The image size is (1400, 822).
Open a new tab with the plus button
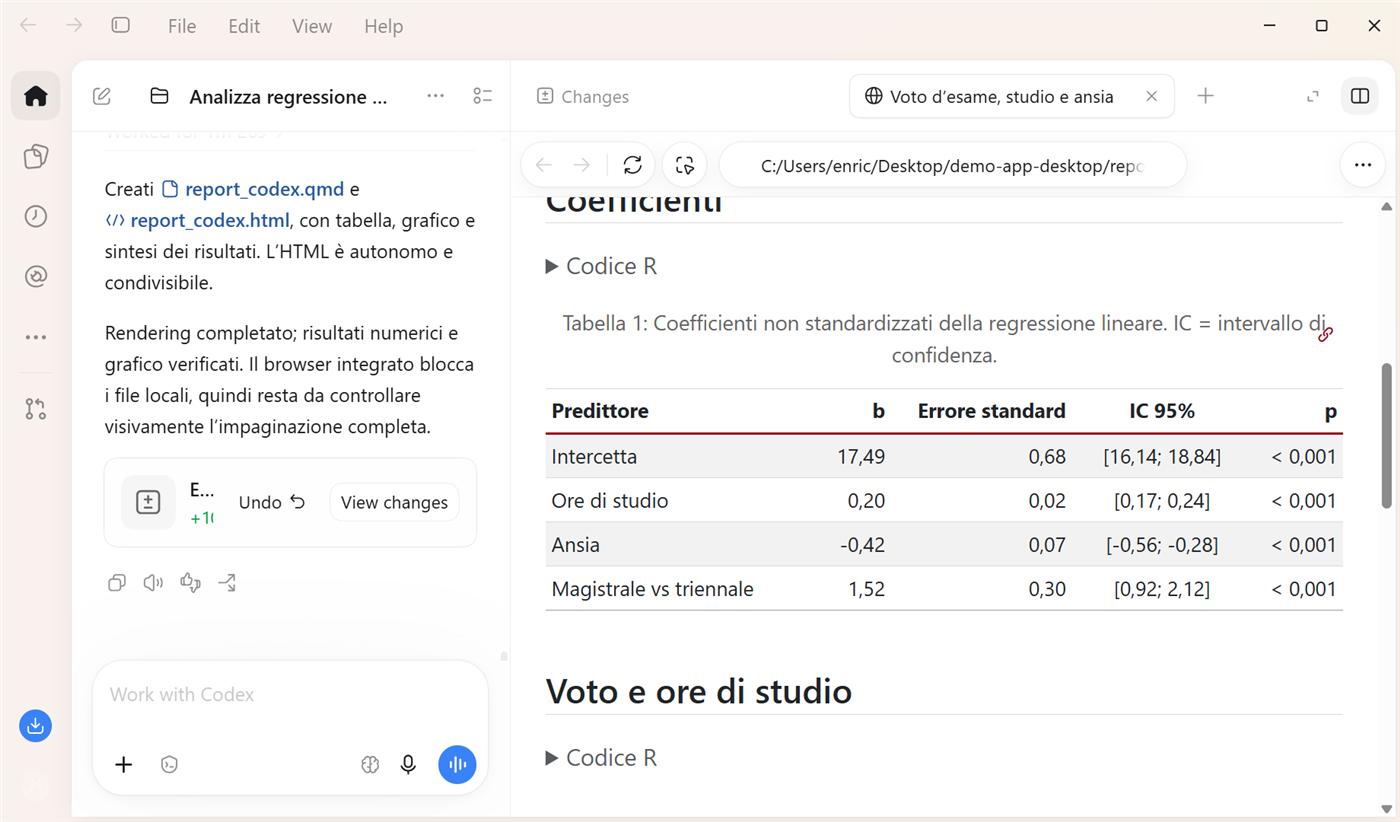click(x=1206, y=96)
